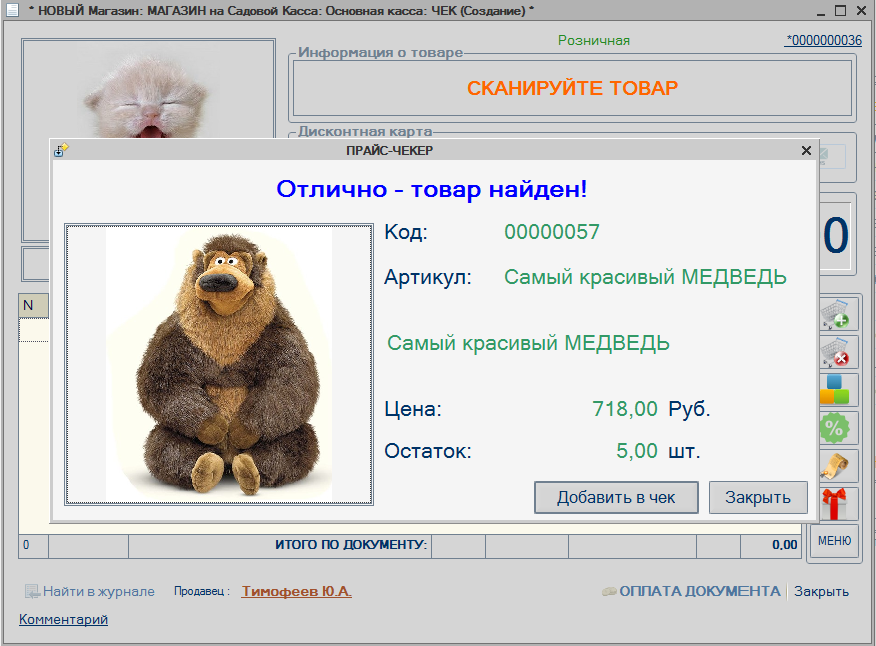
Task: Click the total 0.00 in footer
Action: coord(784,545)
